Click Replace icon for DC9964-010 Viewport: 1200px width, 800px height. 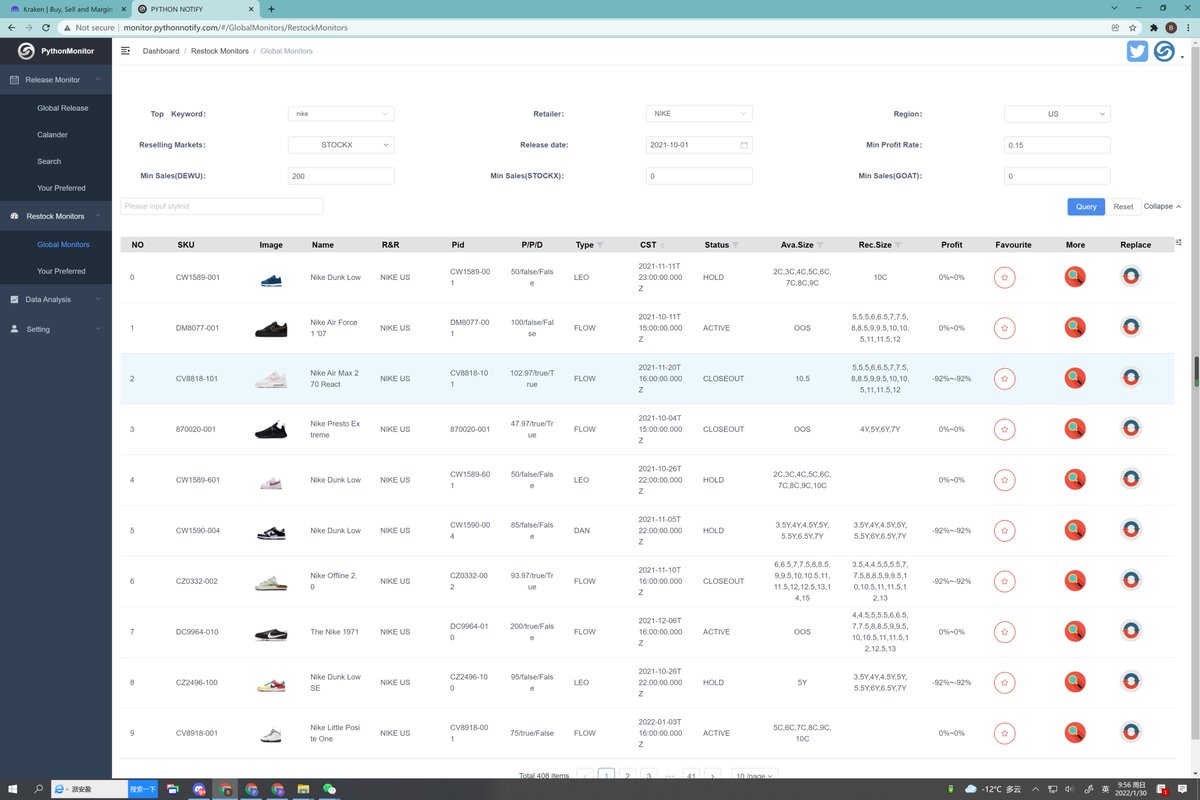click(1131, 631)
